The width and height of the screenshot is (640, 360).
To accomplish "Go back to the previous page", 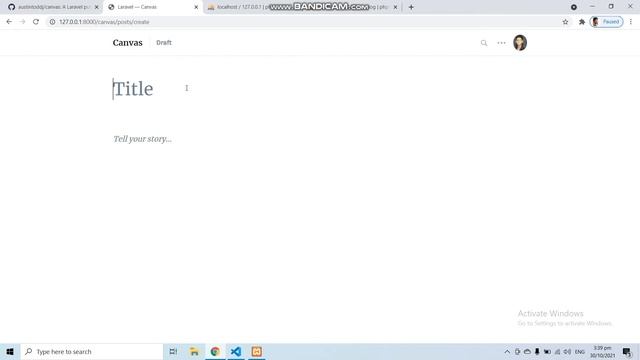I will click(x=9, y=22).
